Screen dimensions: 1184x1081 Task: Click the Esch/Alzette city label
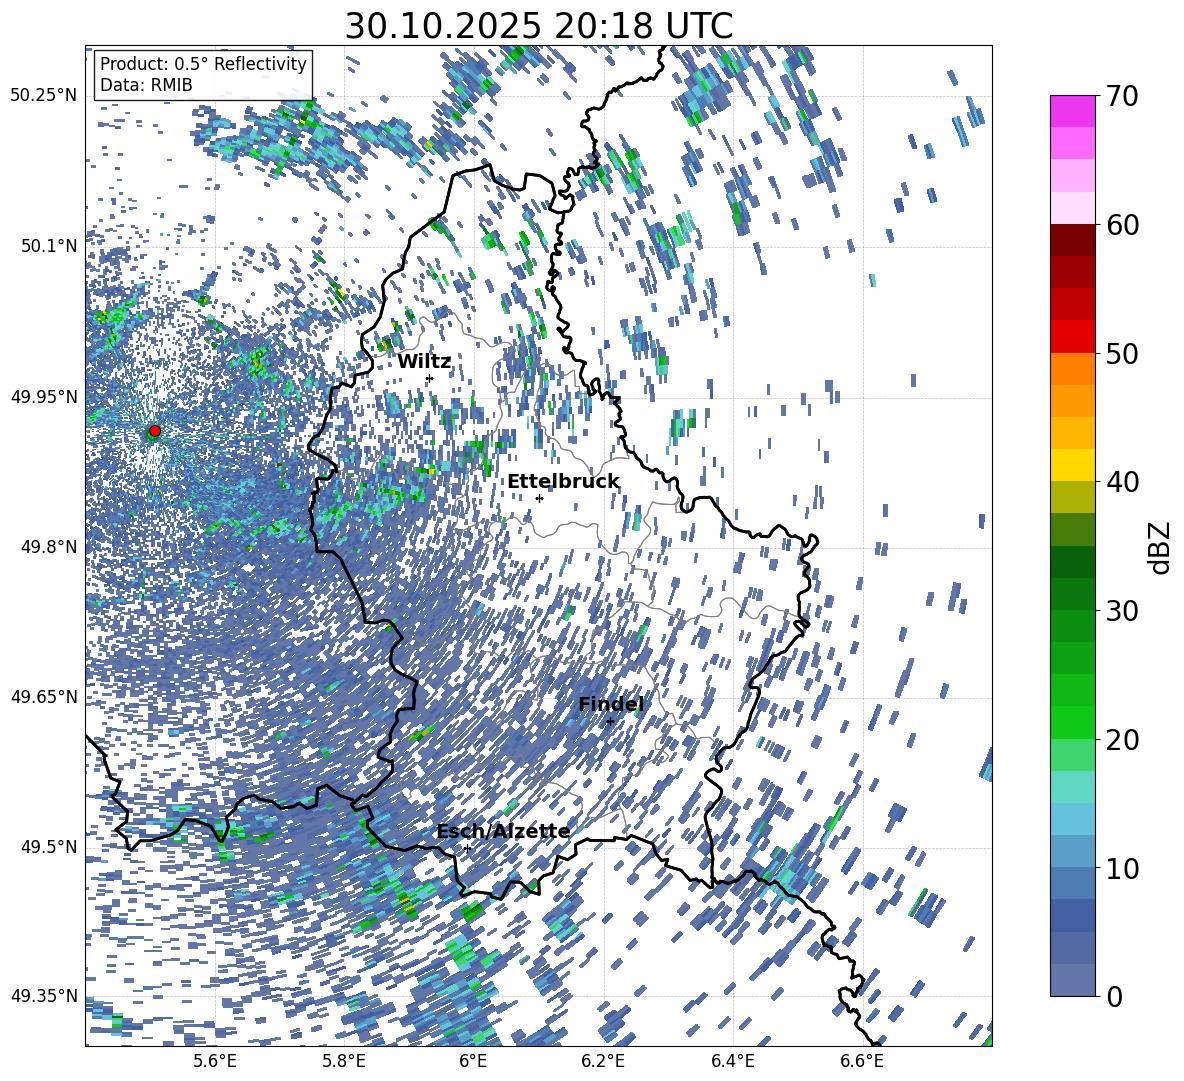(503, 831)
